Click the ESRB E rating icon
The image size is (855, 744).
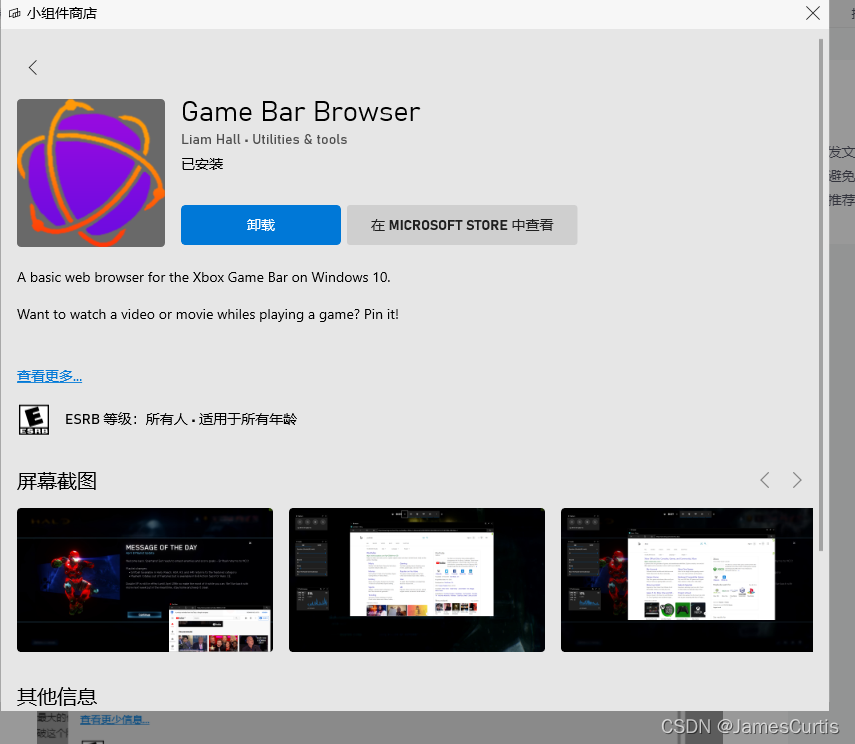(x=34, y=419)
